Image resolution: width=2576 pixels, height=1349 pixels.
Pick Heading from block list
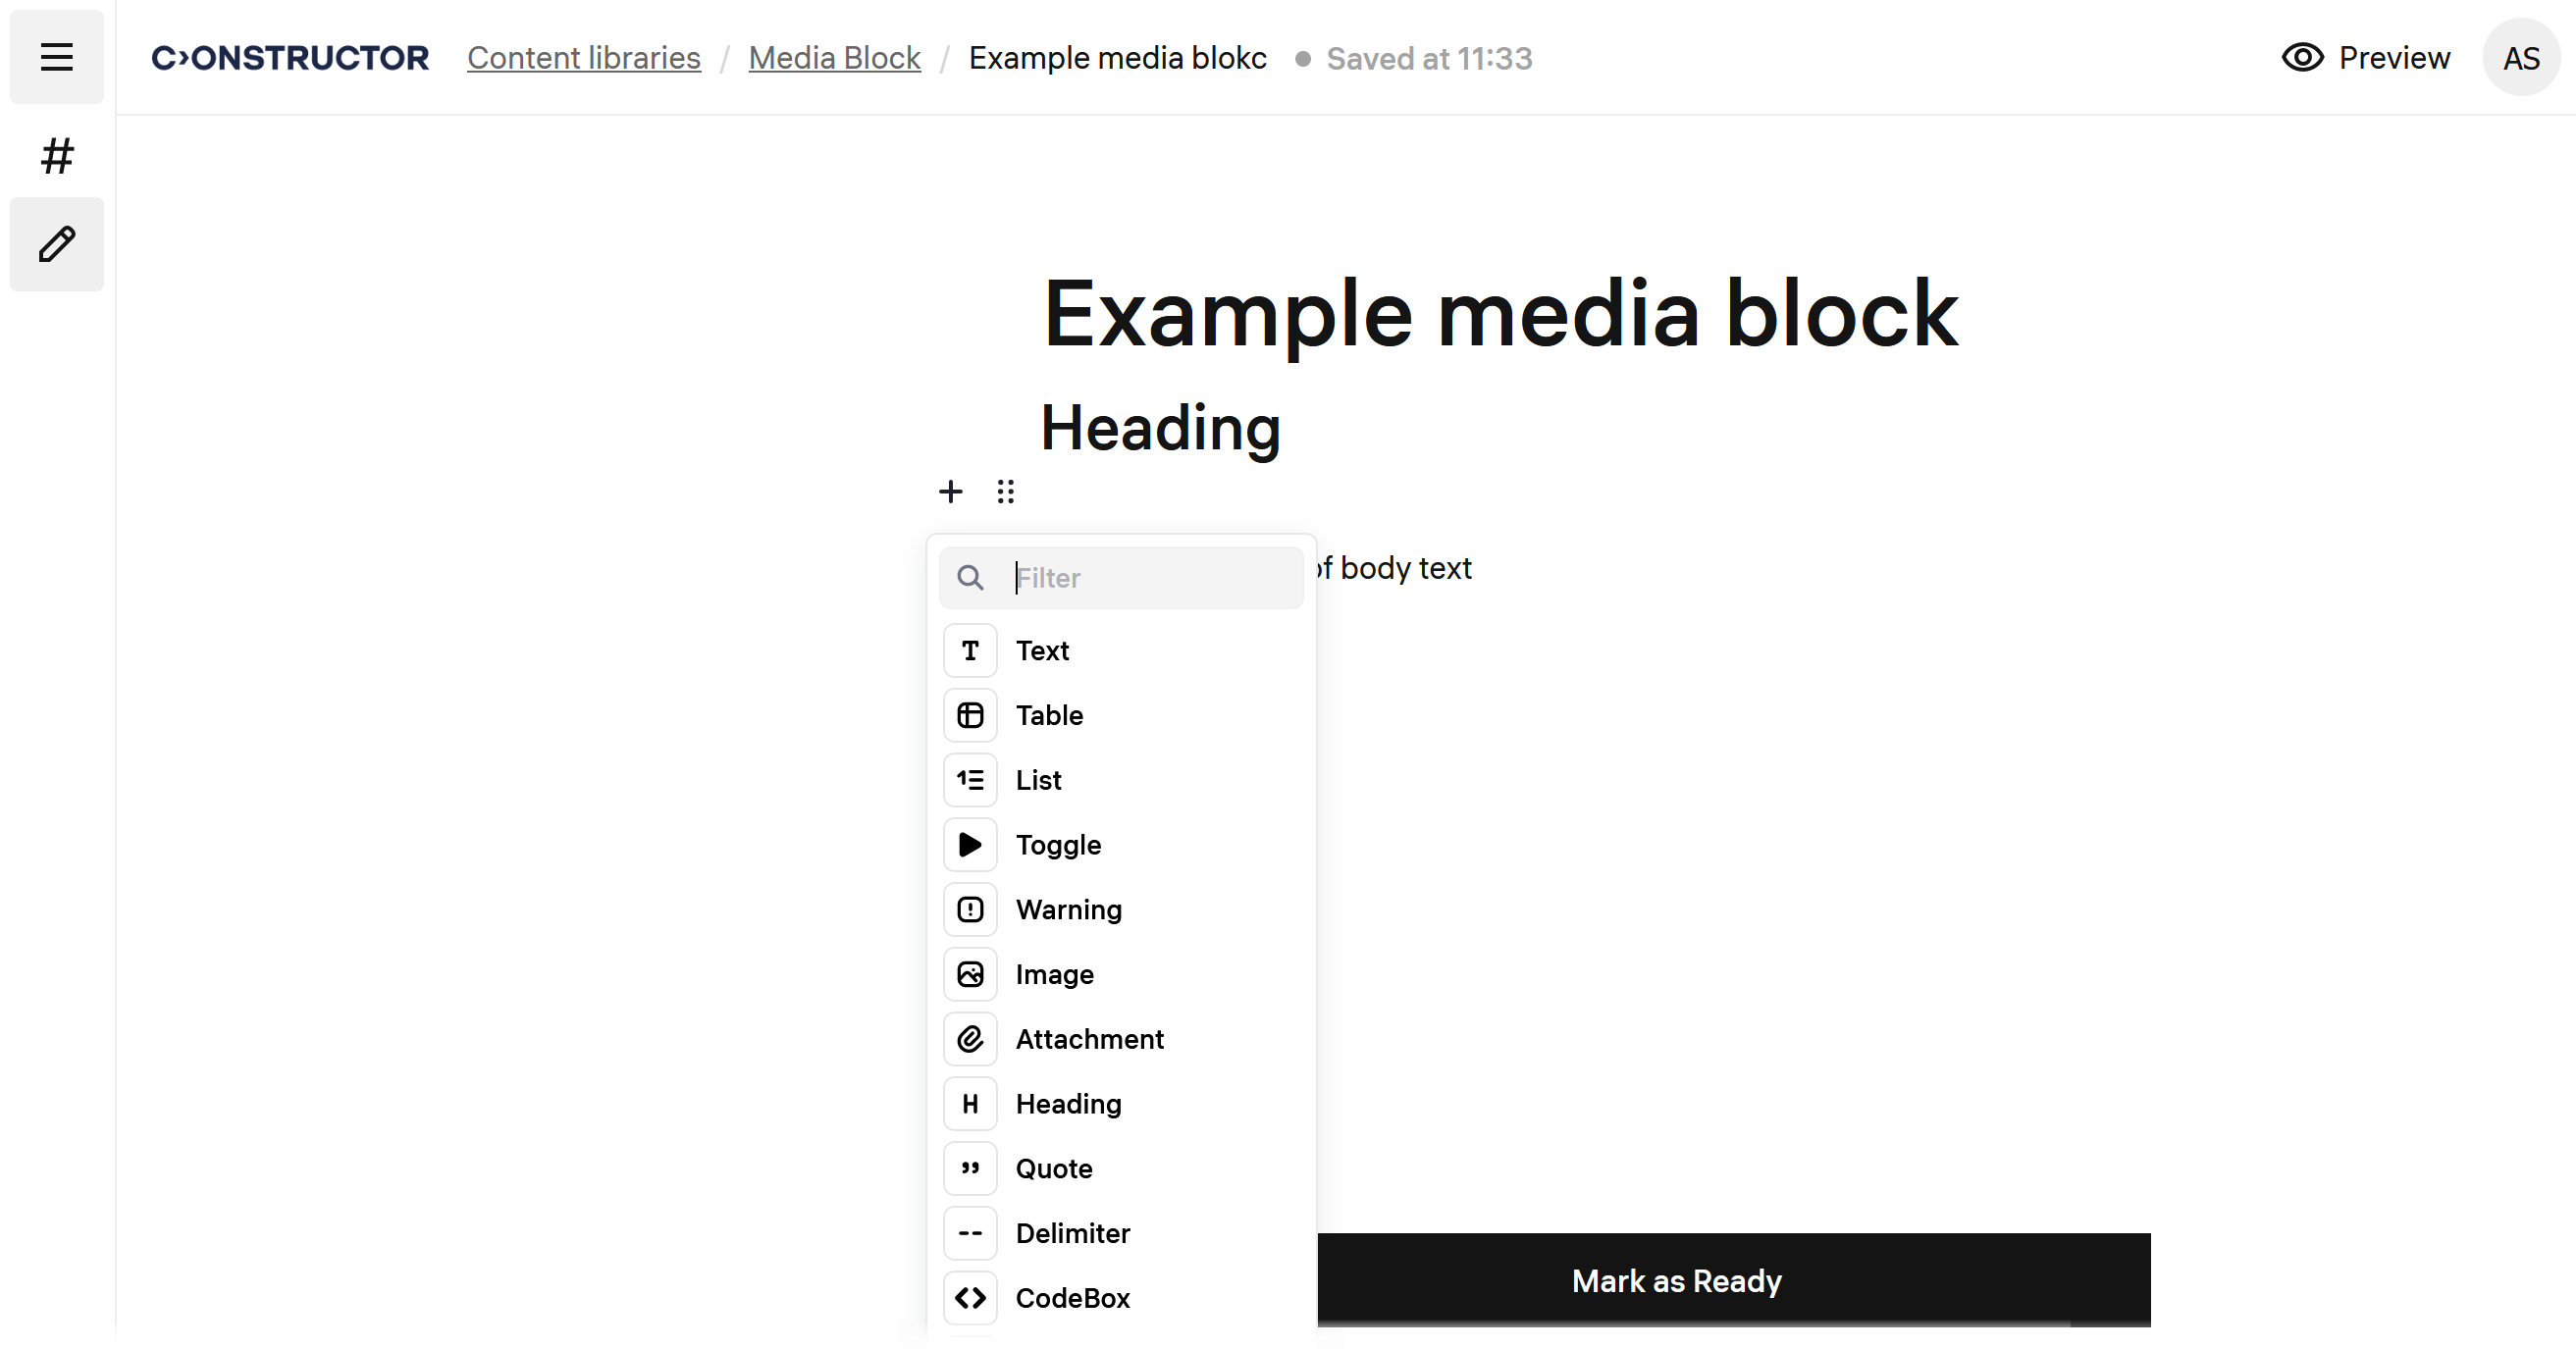[x=1068, y=1104]
